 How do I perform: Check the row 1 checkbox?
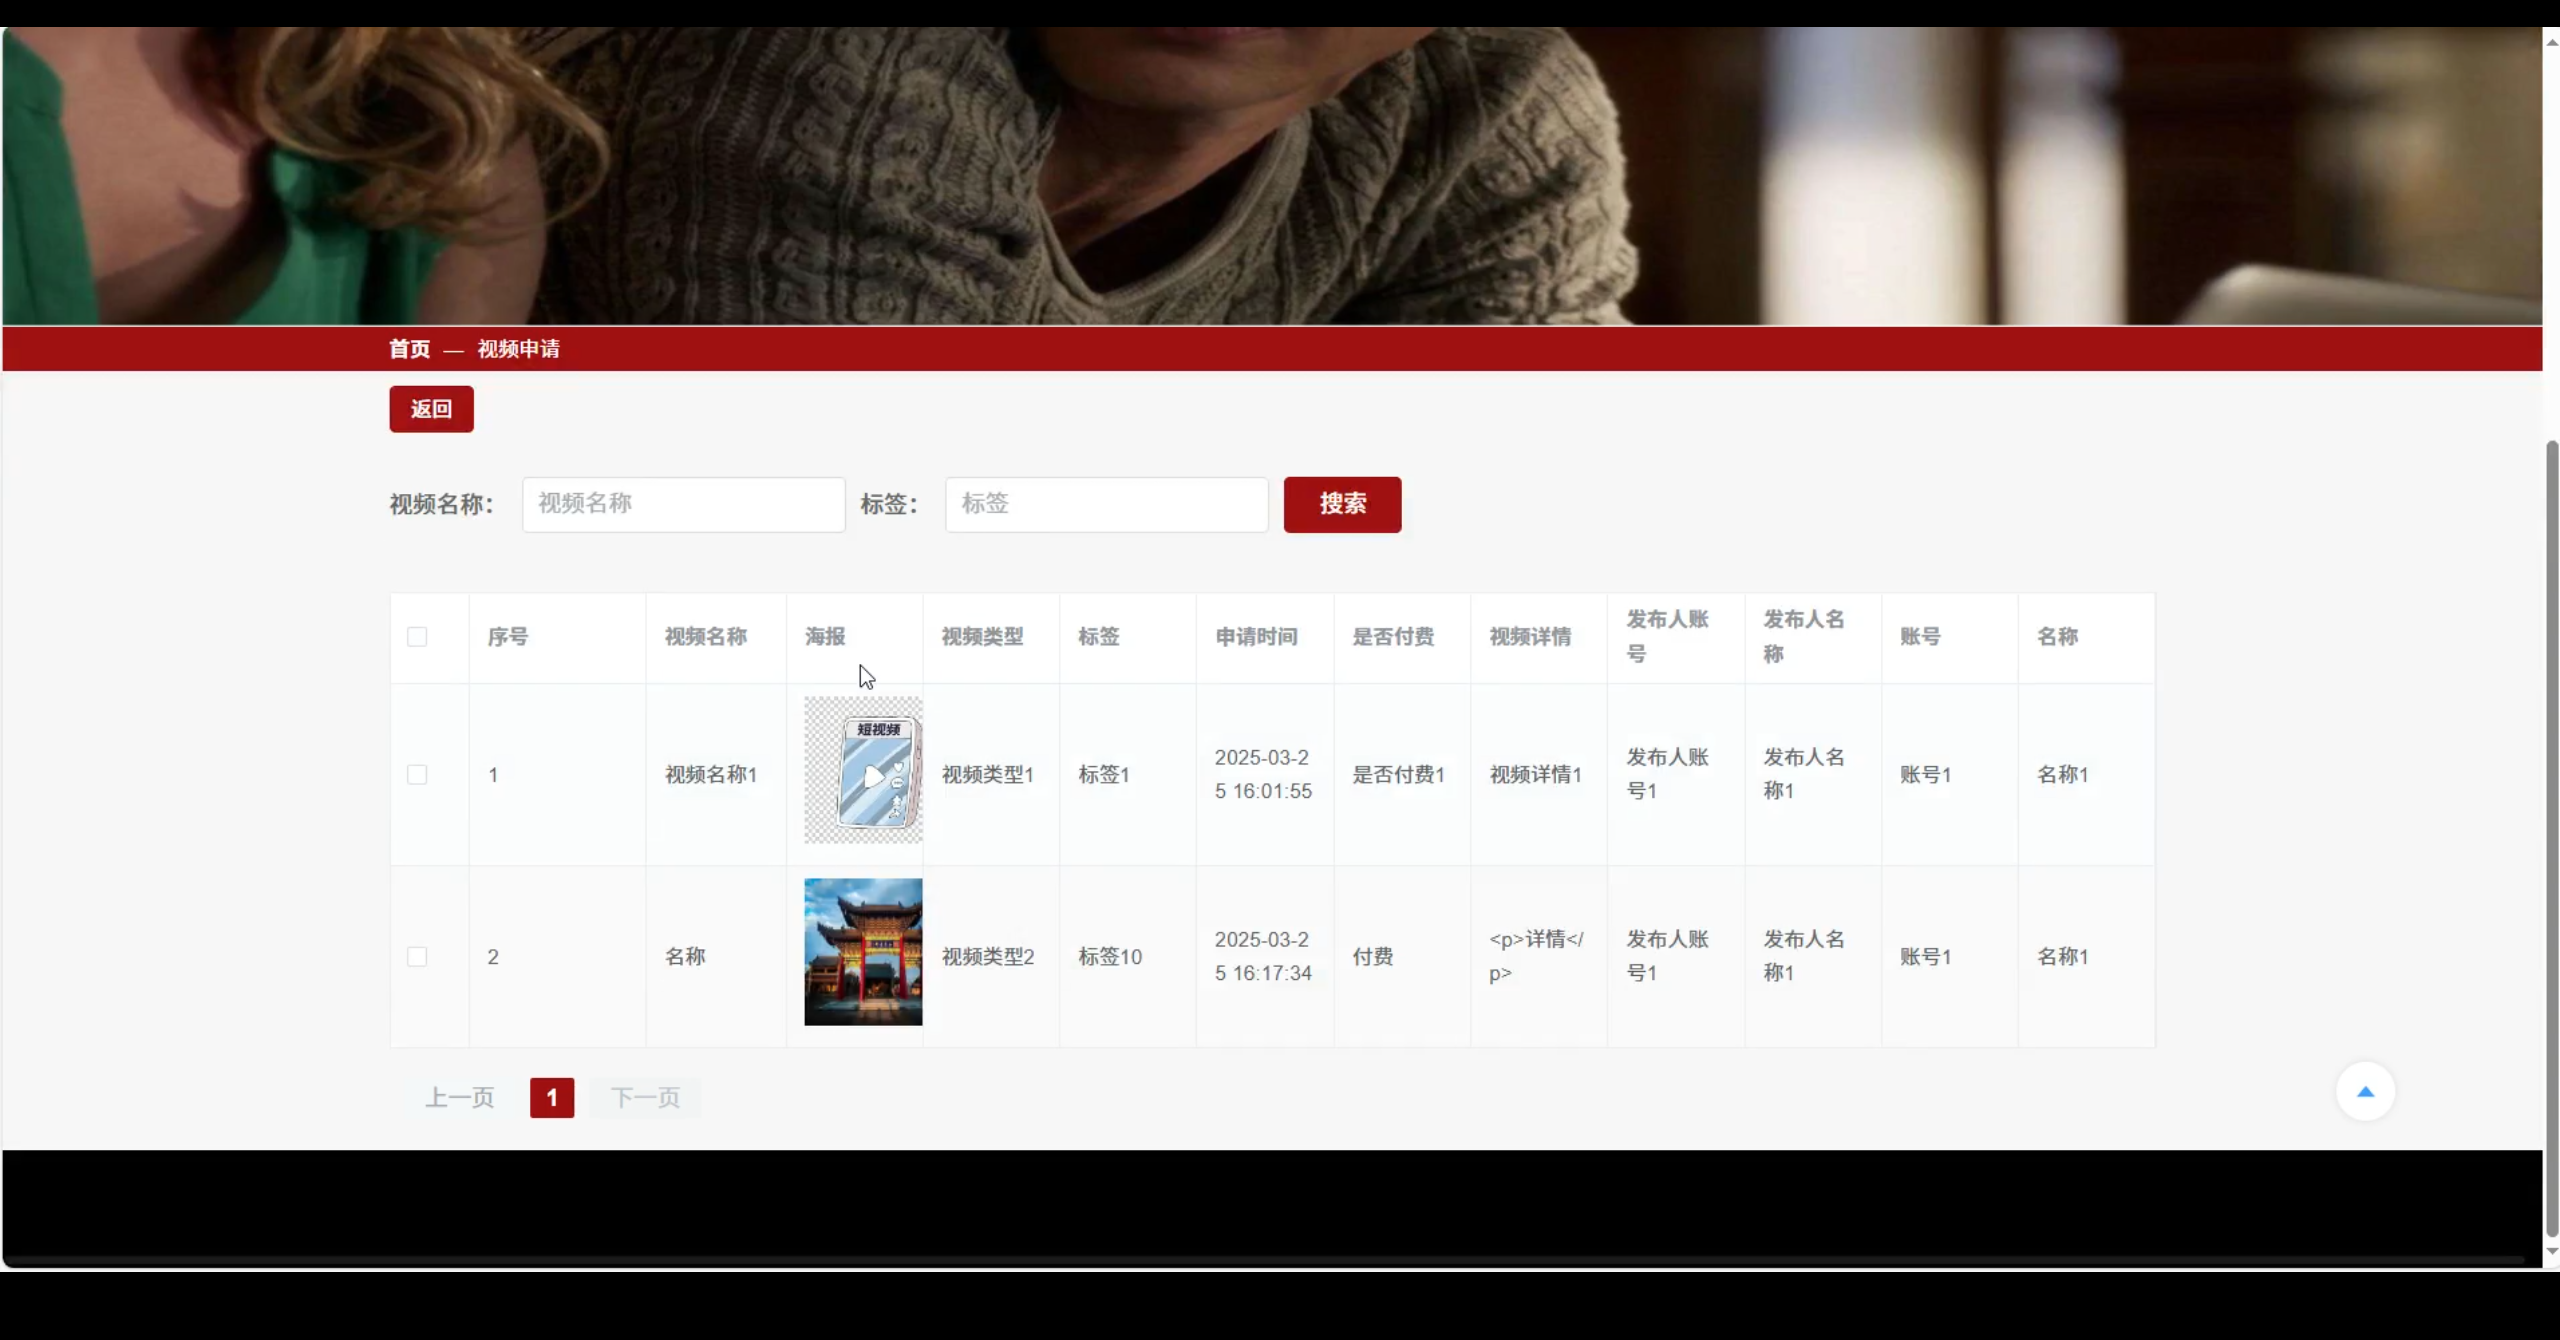(x=417, y=775)
